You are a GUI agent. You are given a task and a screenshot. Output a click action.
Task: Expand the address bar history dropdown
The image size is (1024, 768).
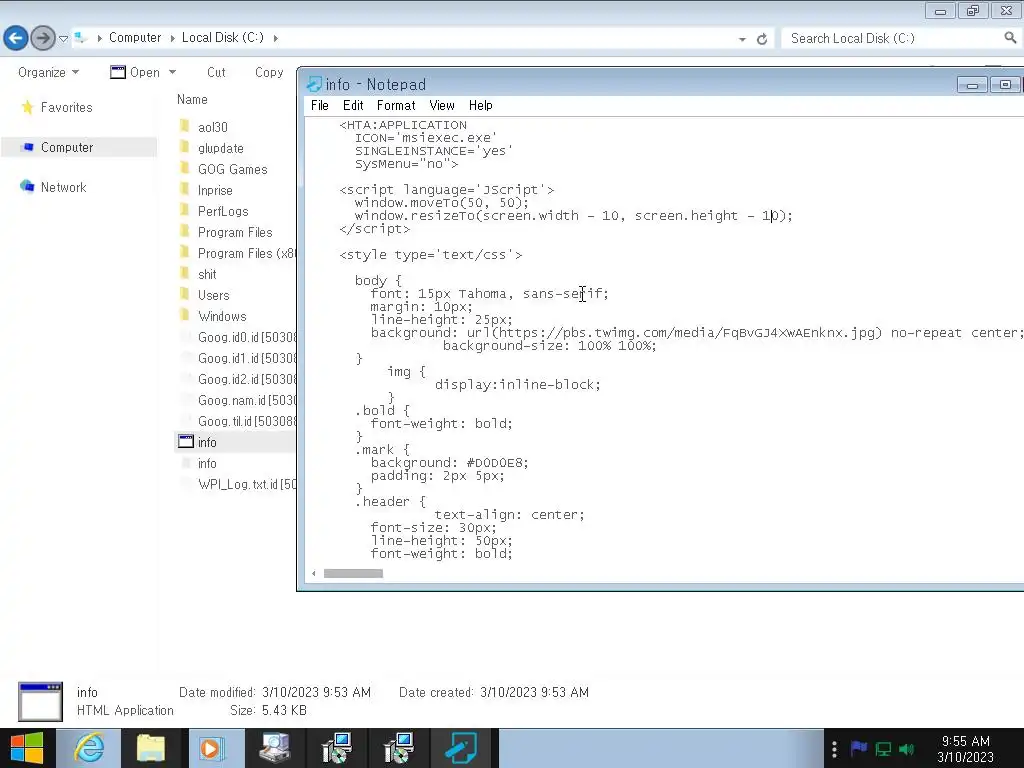click(742, 39)
